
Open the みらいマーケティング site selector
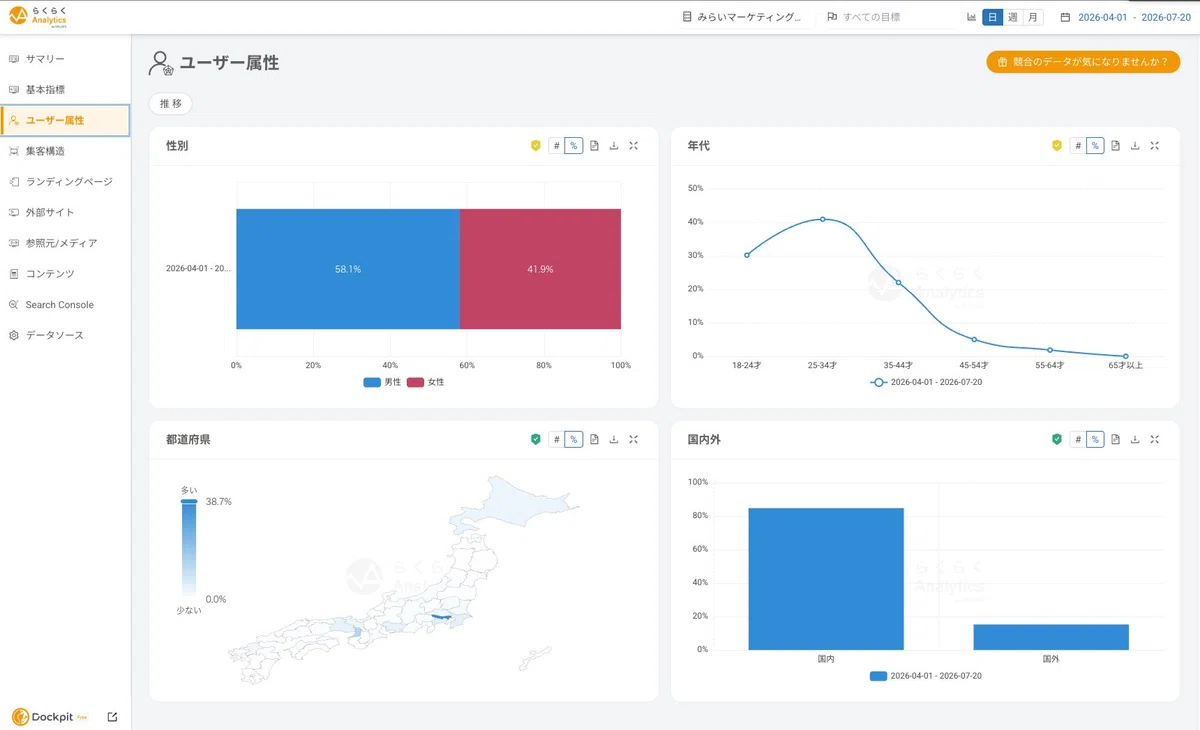coord(742,17)
